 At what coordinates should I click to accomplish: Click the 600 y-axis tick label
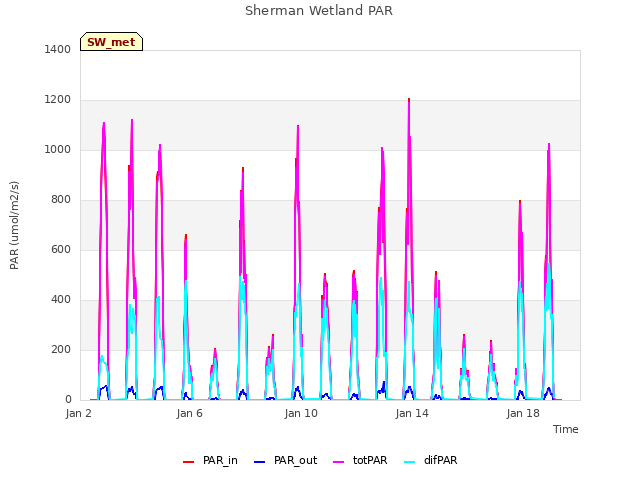tap(61, 249)
